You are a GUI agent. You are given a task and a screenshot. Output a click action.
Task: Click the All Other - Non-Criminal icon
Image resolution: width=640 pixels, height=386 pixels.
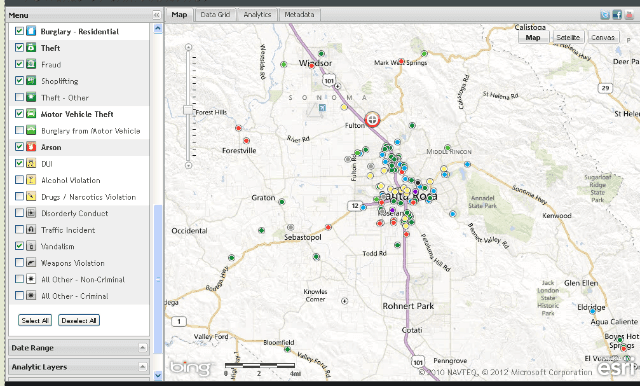coord(31,279)
